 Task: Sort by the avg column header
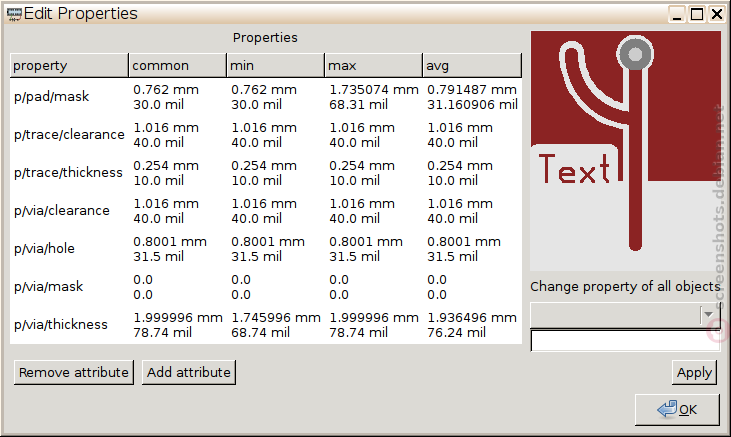(x=472, y=65)
